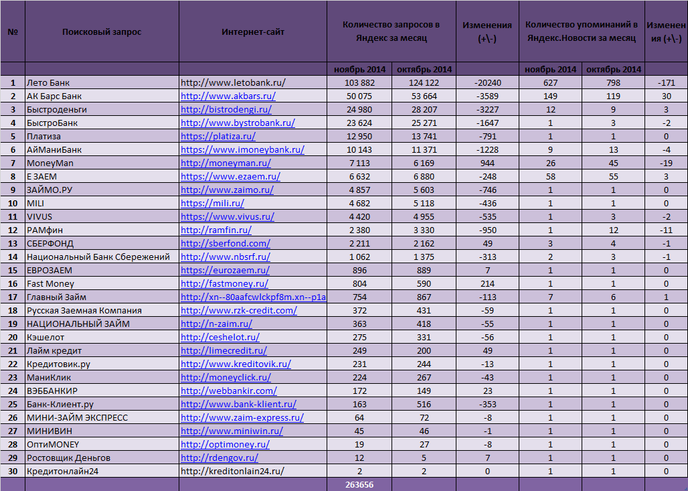Screen dimensions: 688x491
Task: Open the ramfin.ru link
Action: point(216,230)
